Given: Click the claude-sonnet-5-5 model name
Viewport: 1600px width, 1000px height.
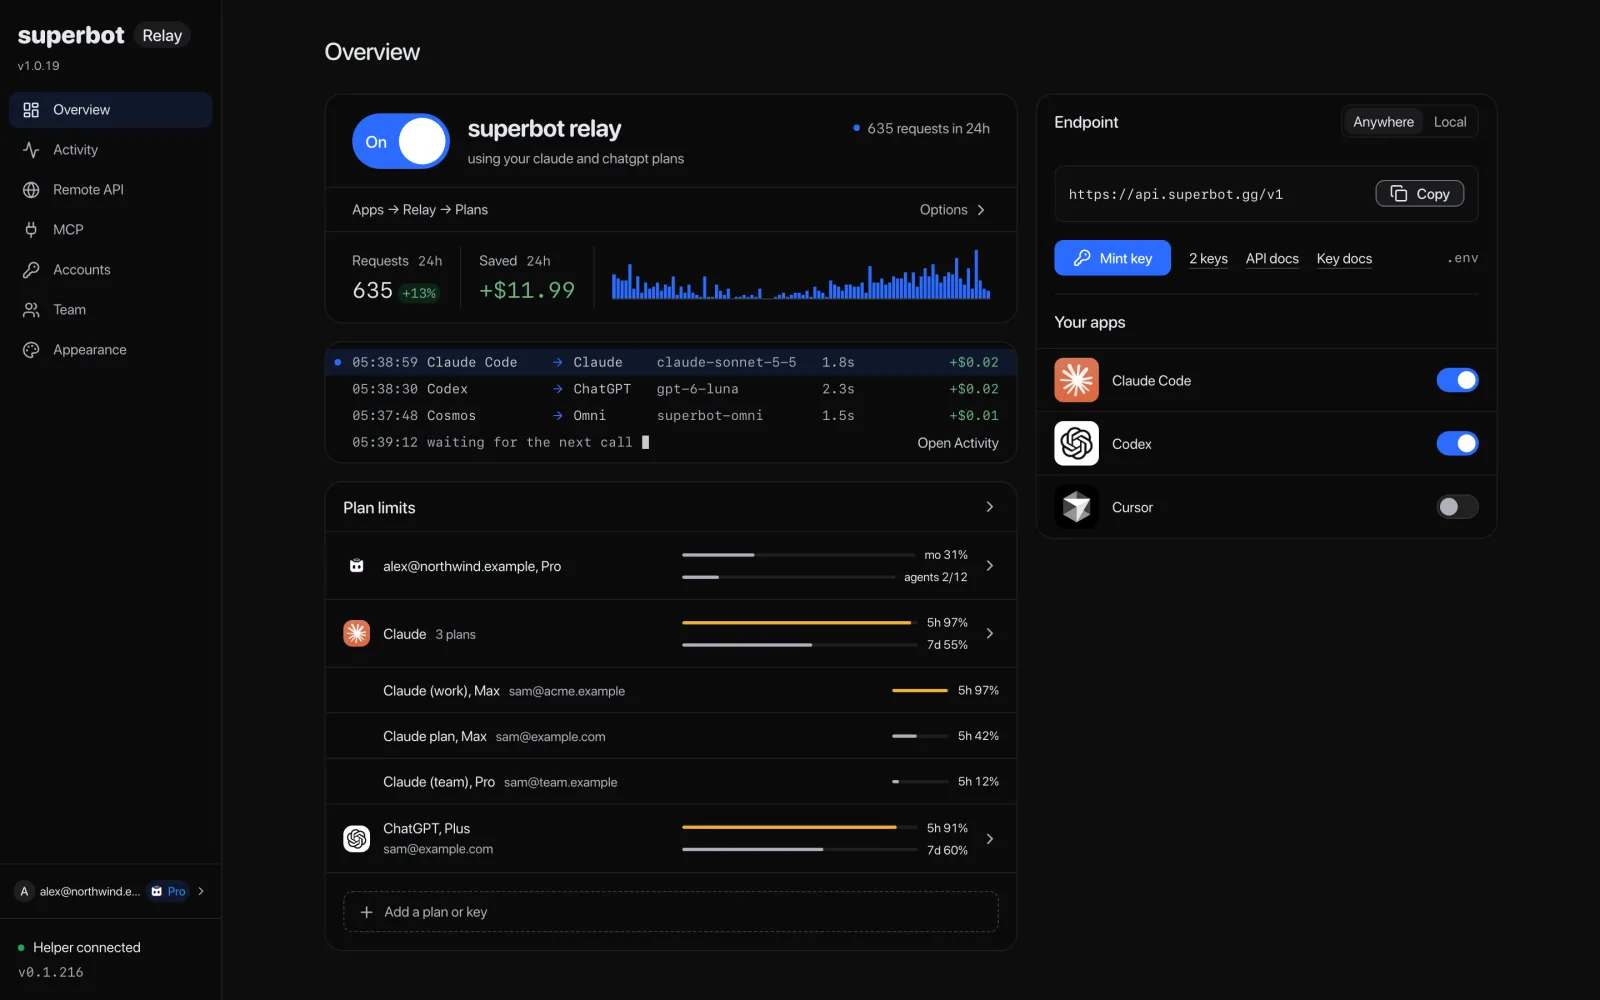Looking at the screenshot, I should (x=726, y=362).
